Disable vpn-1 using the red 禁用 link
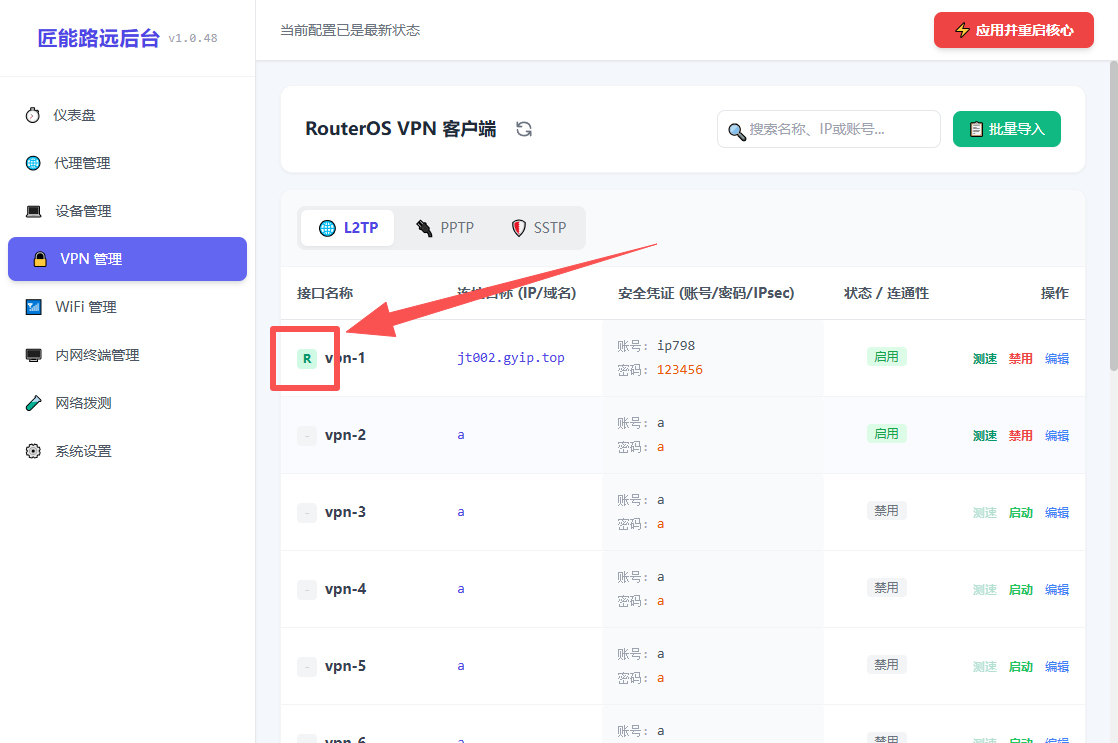This screenshot has width=1118, height=743. 1020,359
